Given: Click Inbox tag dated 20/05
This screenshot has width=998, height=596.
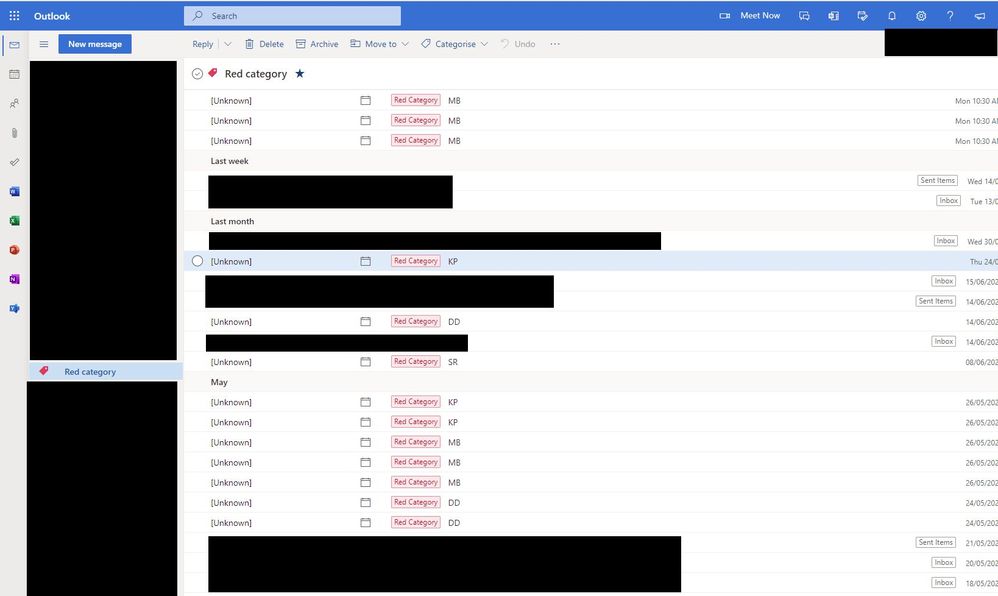Looking at the screenshot, I should (943, 562).
